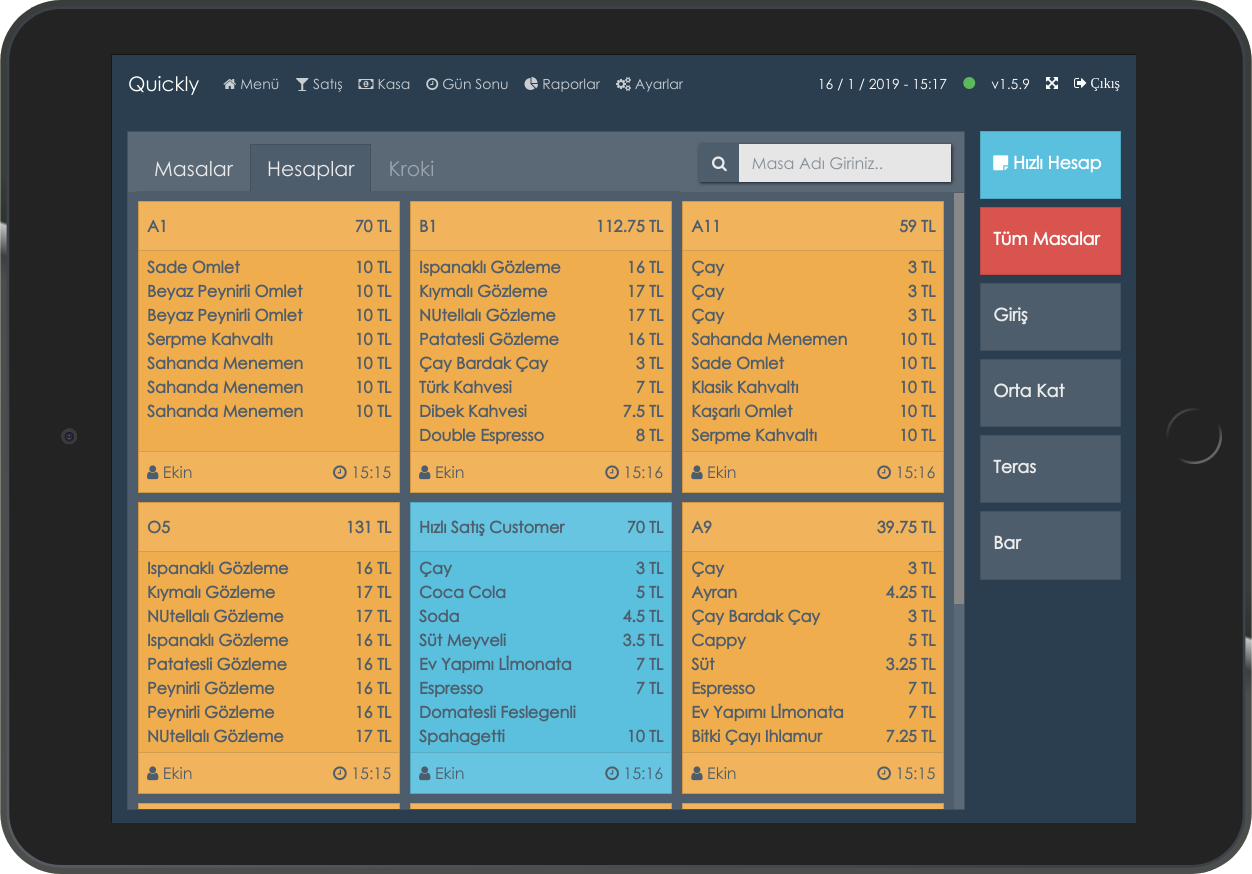Open the Bar section
The image size is (1252, 874).
pyautogui.click(x=1050, y=544)
